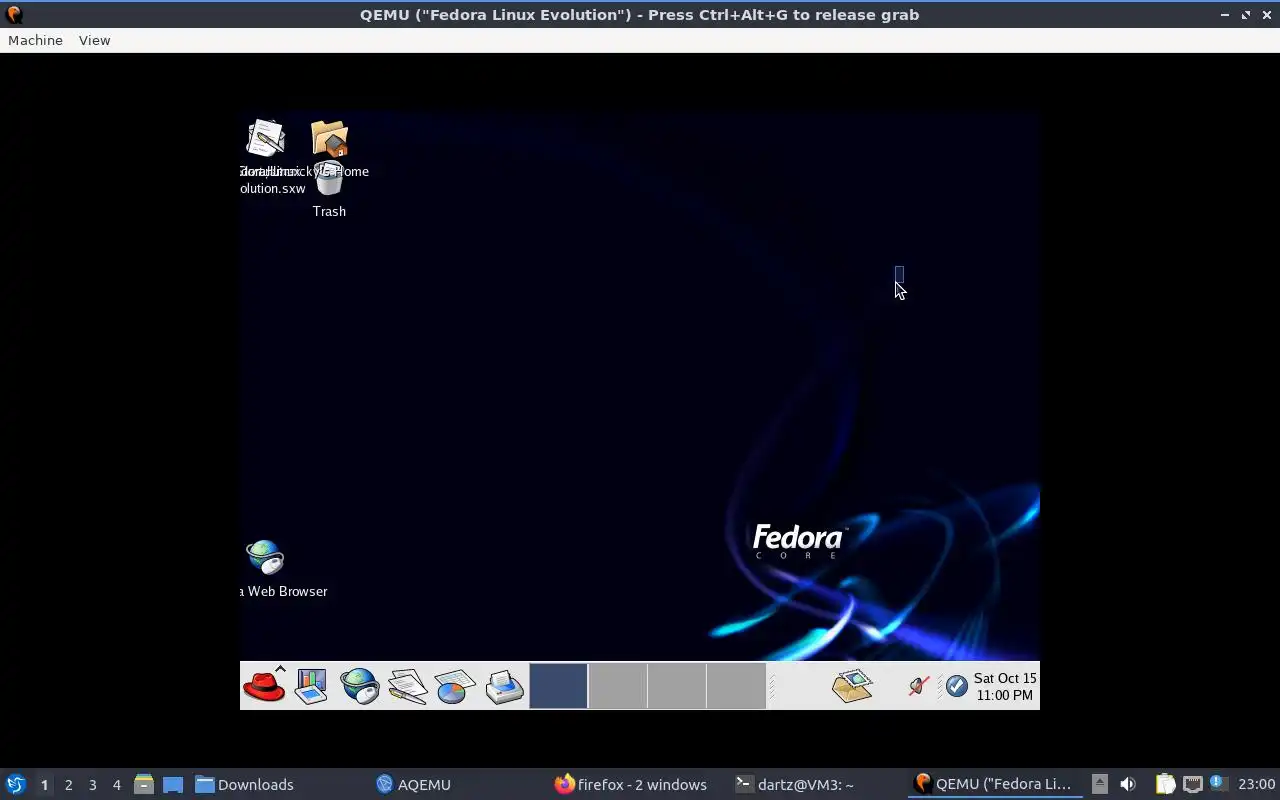Switch to Downloads window in taskbar
Image resolution: width=1280 pixels, height=800 pixels.
(274, 785)
